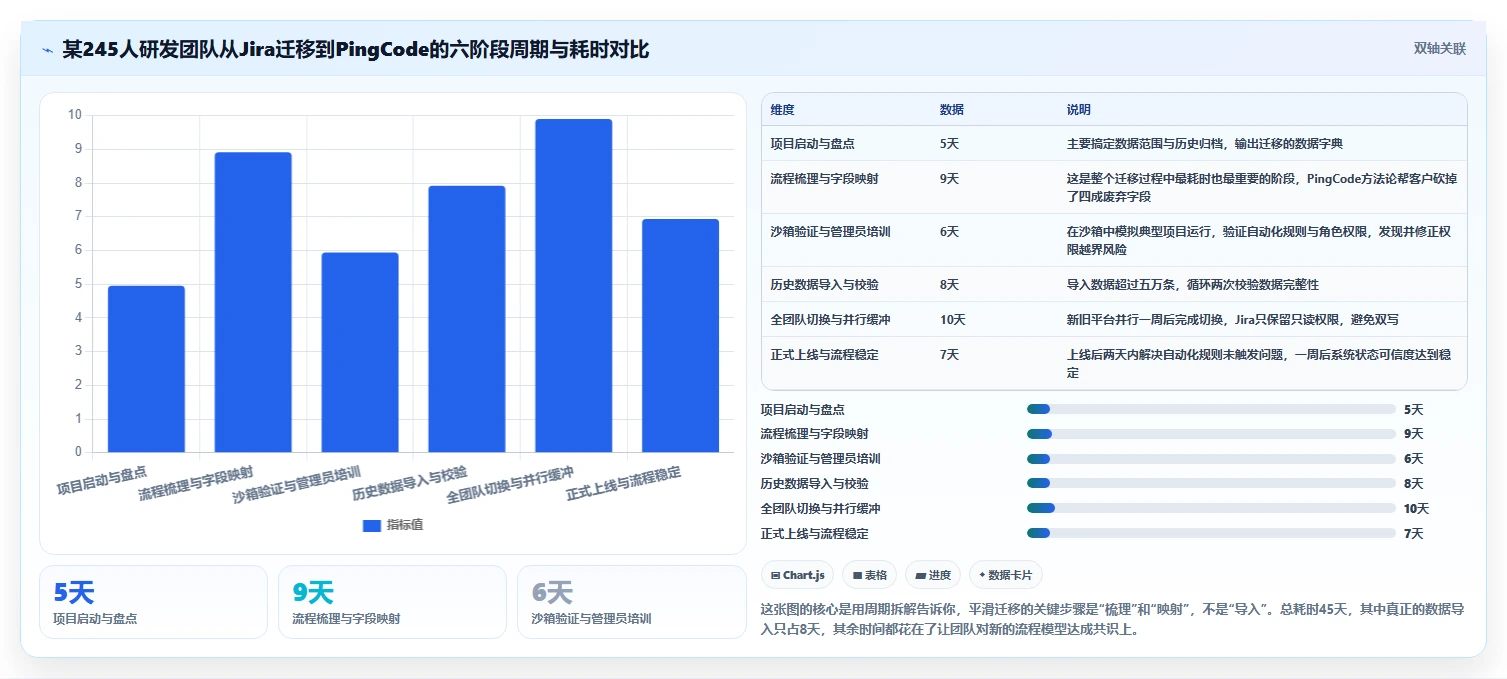Click the 7天 progress value label

1413,534
